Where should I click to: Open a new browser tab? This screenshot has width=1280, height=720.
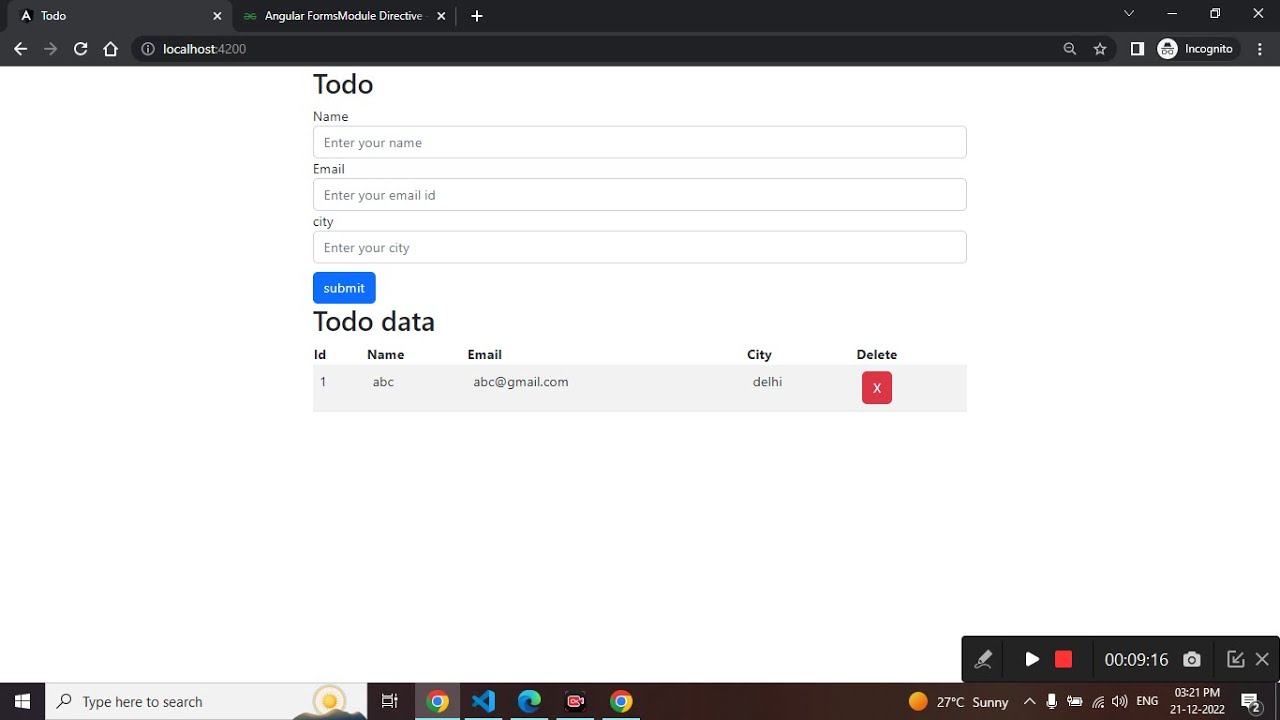(x=477, y=16)
